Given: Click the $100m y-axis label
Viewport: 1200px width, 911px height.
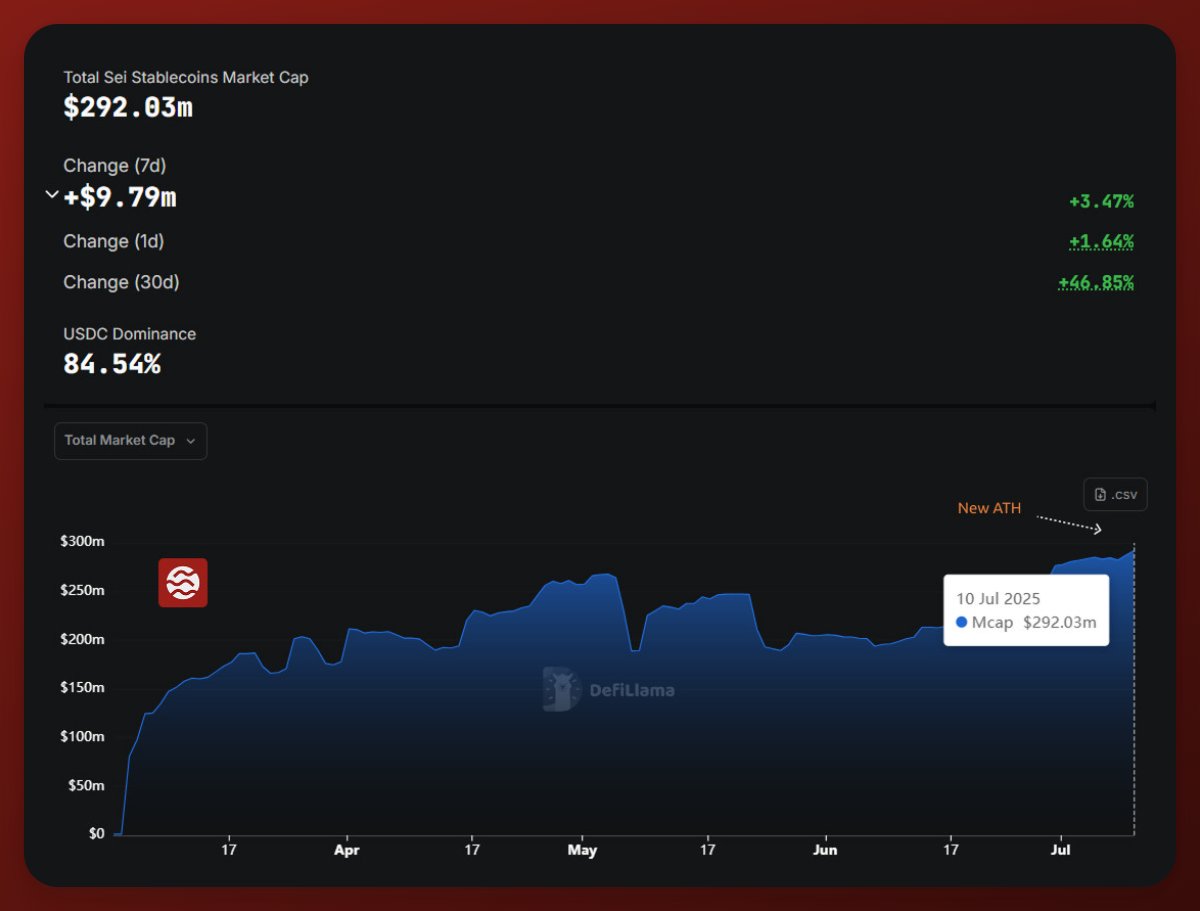Looking at the screenshot, I should [84, 736].
